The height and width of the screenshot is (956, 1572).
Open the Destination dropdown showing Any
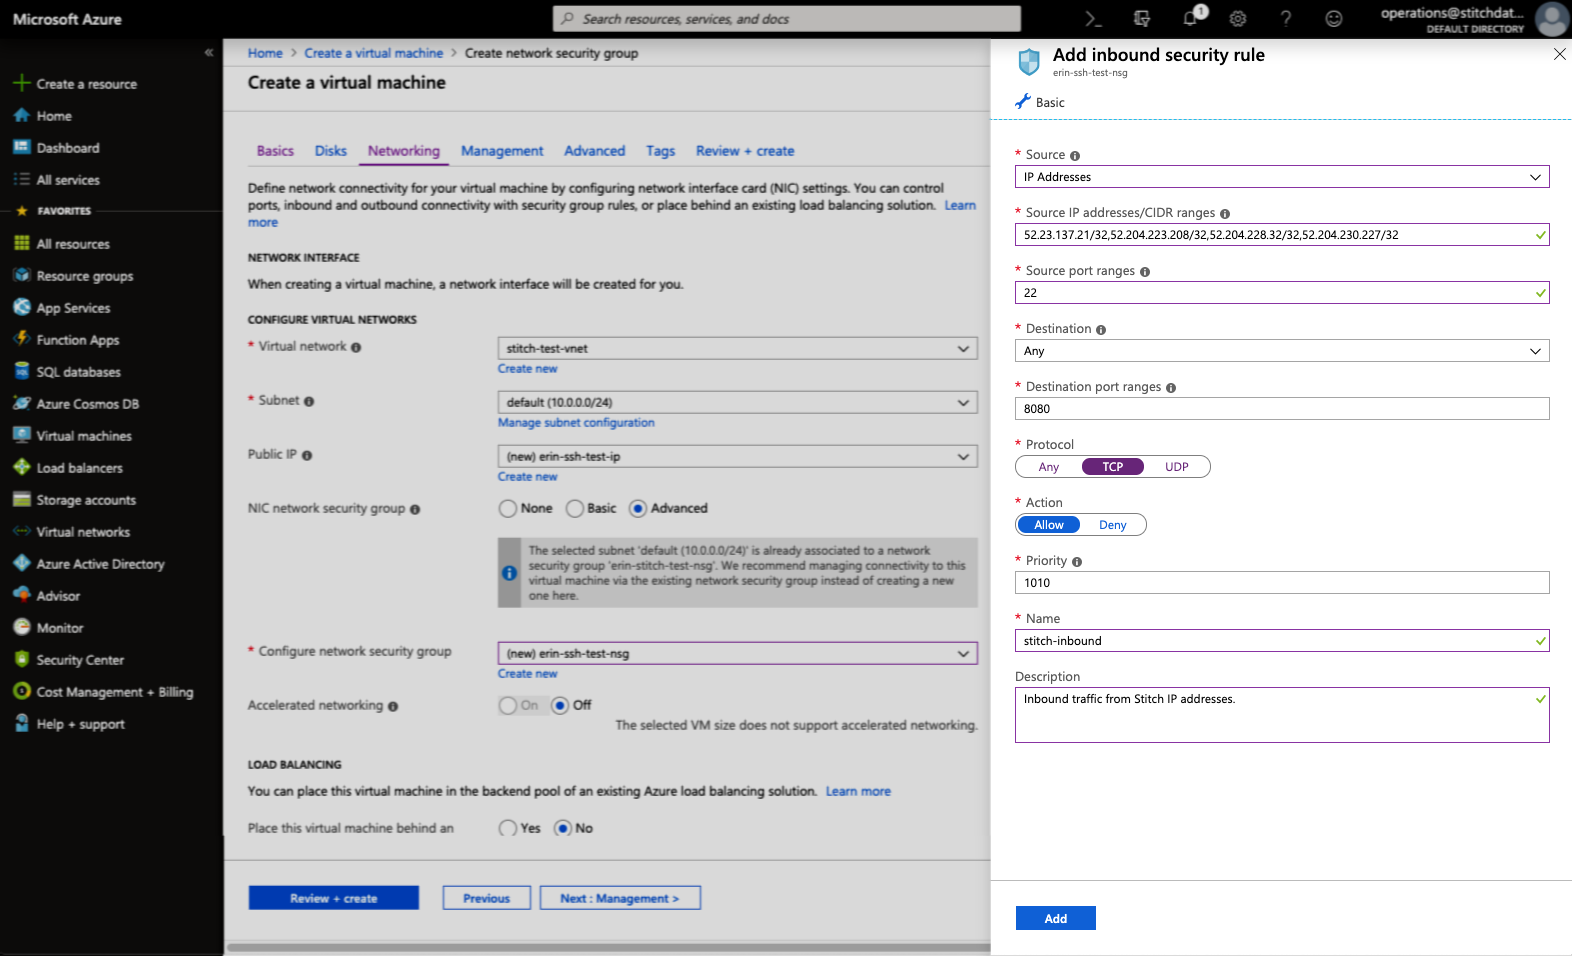1282,351
